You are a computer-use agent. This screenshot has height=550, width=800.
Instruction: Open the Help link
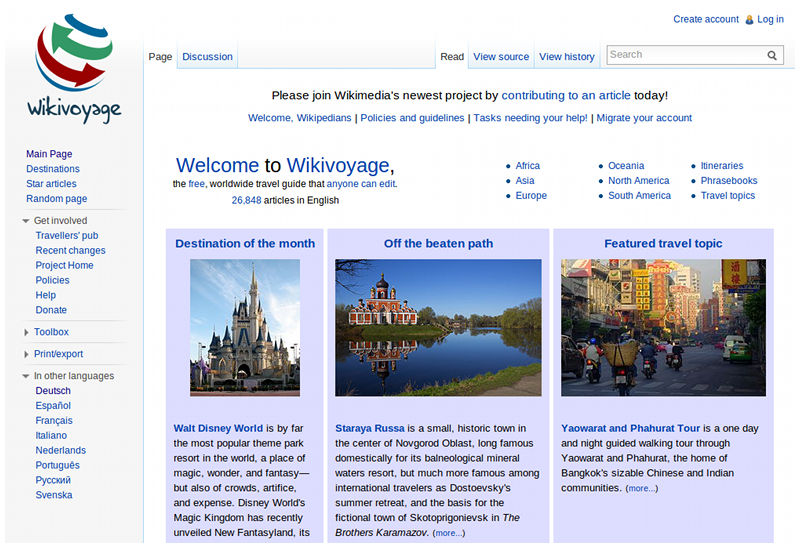pyautogui.click(x=45, y=295)
